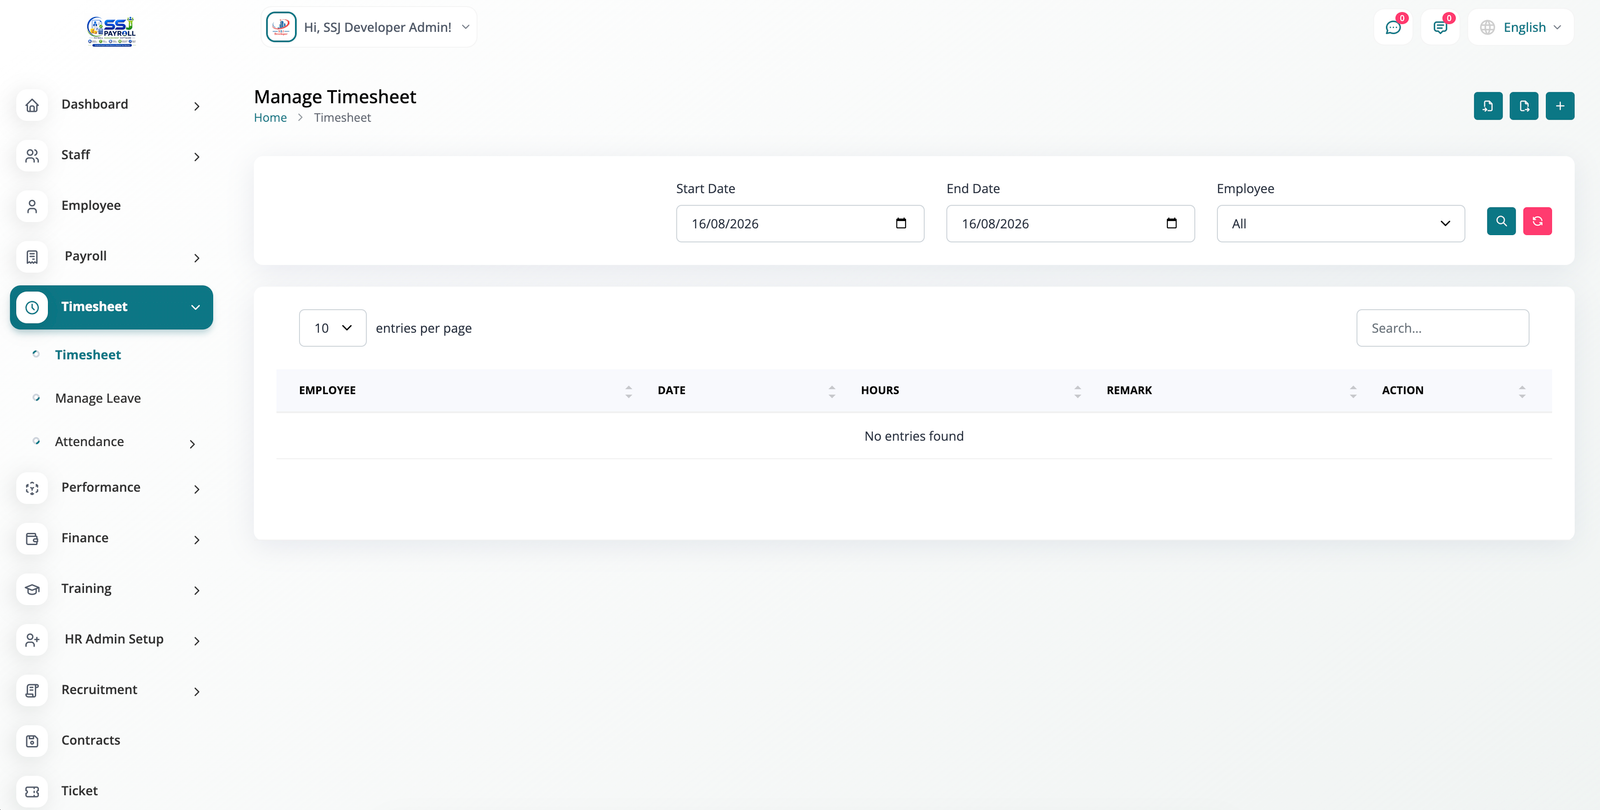Click the table Search input box
The width and height of the screenshot is (1600, 810).
point(1442,328)
